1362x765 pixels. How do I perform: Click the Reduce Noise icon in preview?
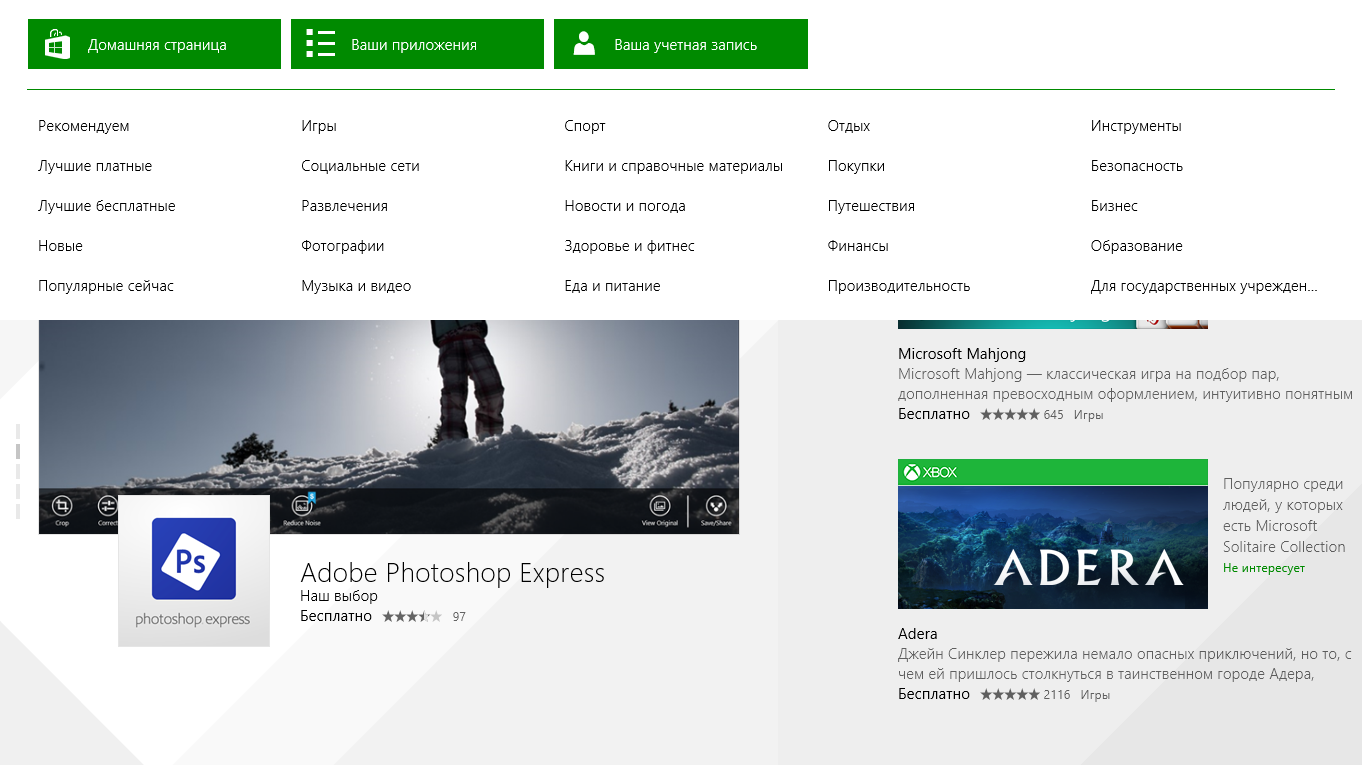302,509
